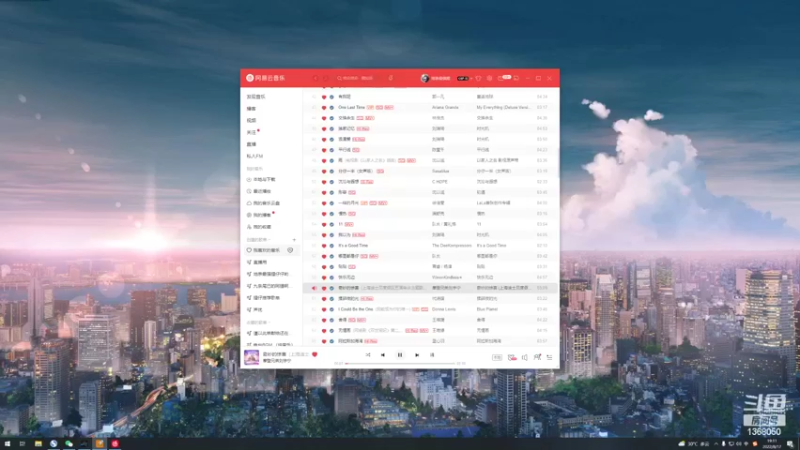Toggle the shuffle play mode icon

[x=367, y=355]
